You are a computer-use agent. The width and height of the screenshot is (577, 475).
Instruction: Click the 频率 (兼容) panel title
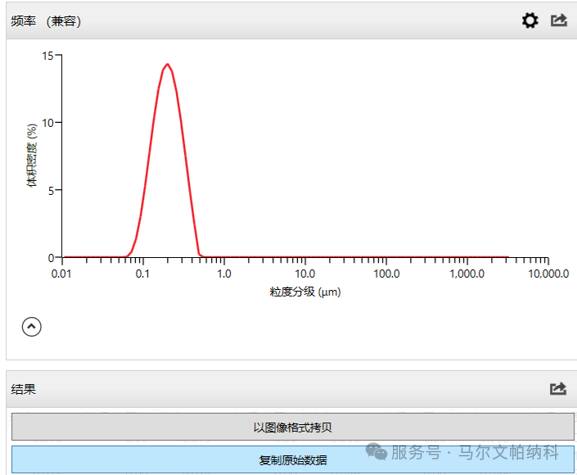coord(46,21)
